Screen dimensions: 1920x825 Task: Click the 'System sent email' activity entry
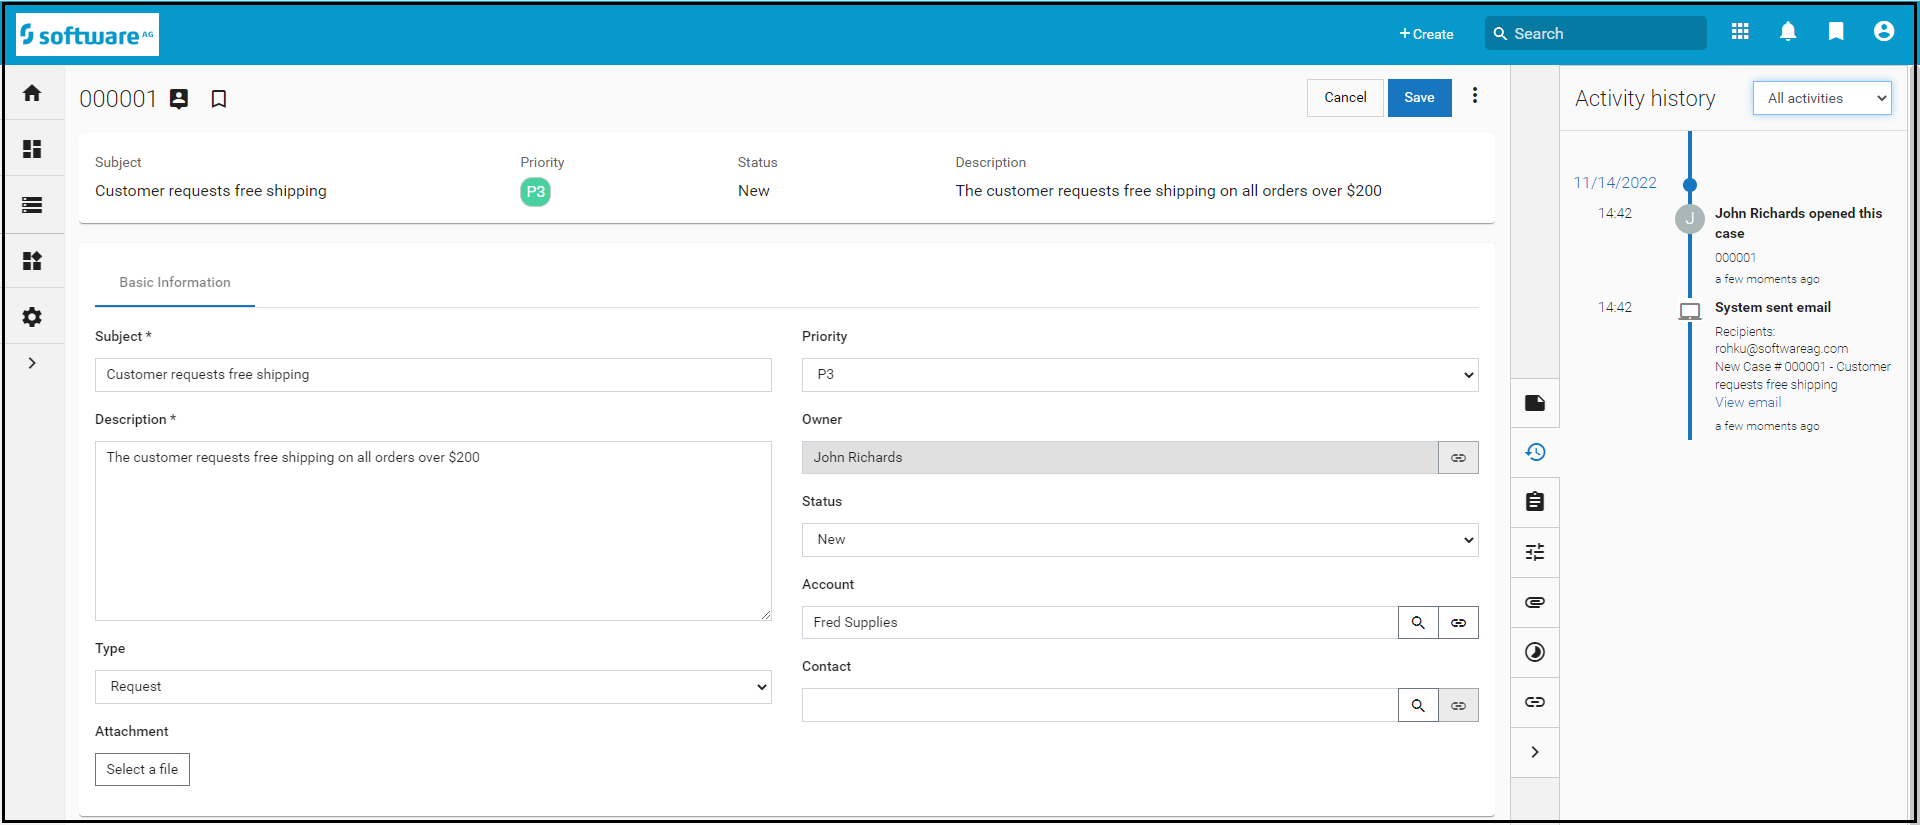pos(1773,308)
